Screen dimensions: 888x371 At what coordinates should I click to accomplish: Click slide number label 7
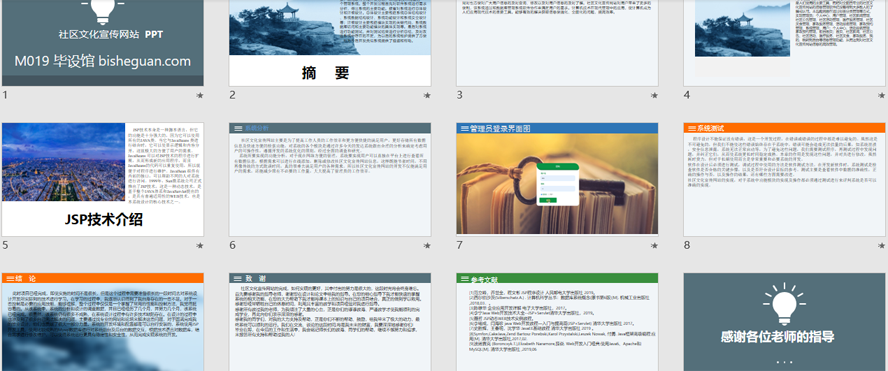pos(460,245)
